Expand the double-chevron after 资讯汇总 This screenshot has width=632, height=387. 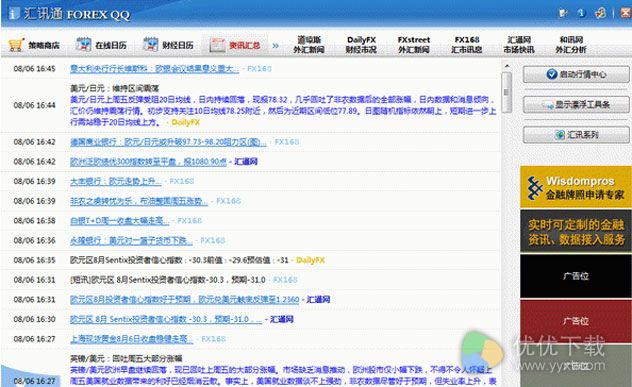tap(275, 46)
